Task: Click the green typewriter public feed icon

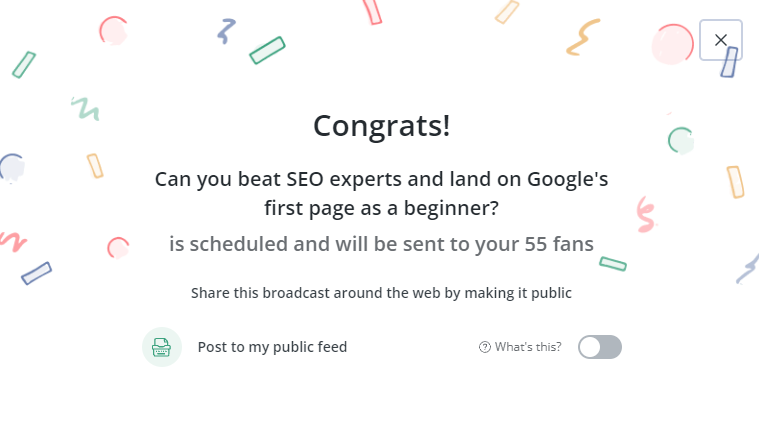Action: coord(162,347)
